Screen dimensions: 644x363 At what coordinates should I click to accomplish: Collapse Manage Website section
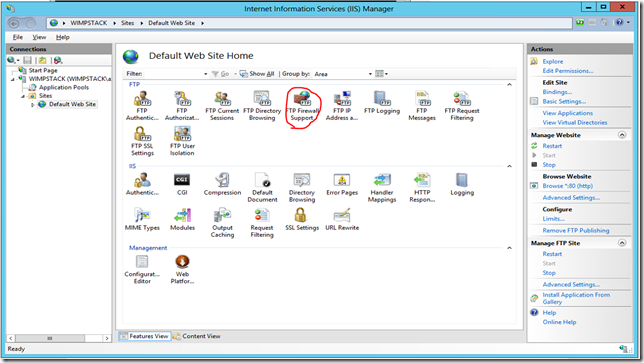pos(622,135)
